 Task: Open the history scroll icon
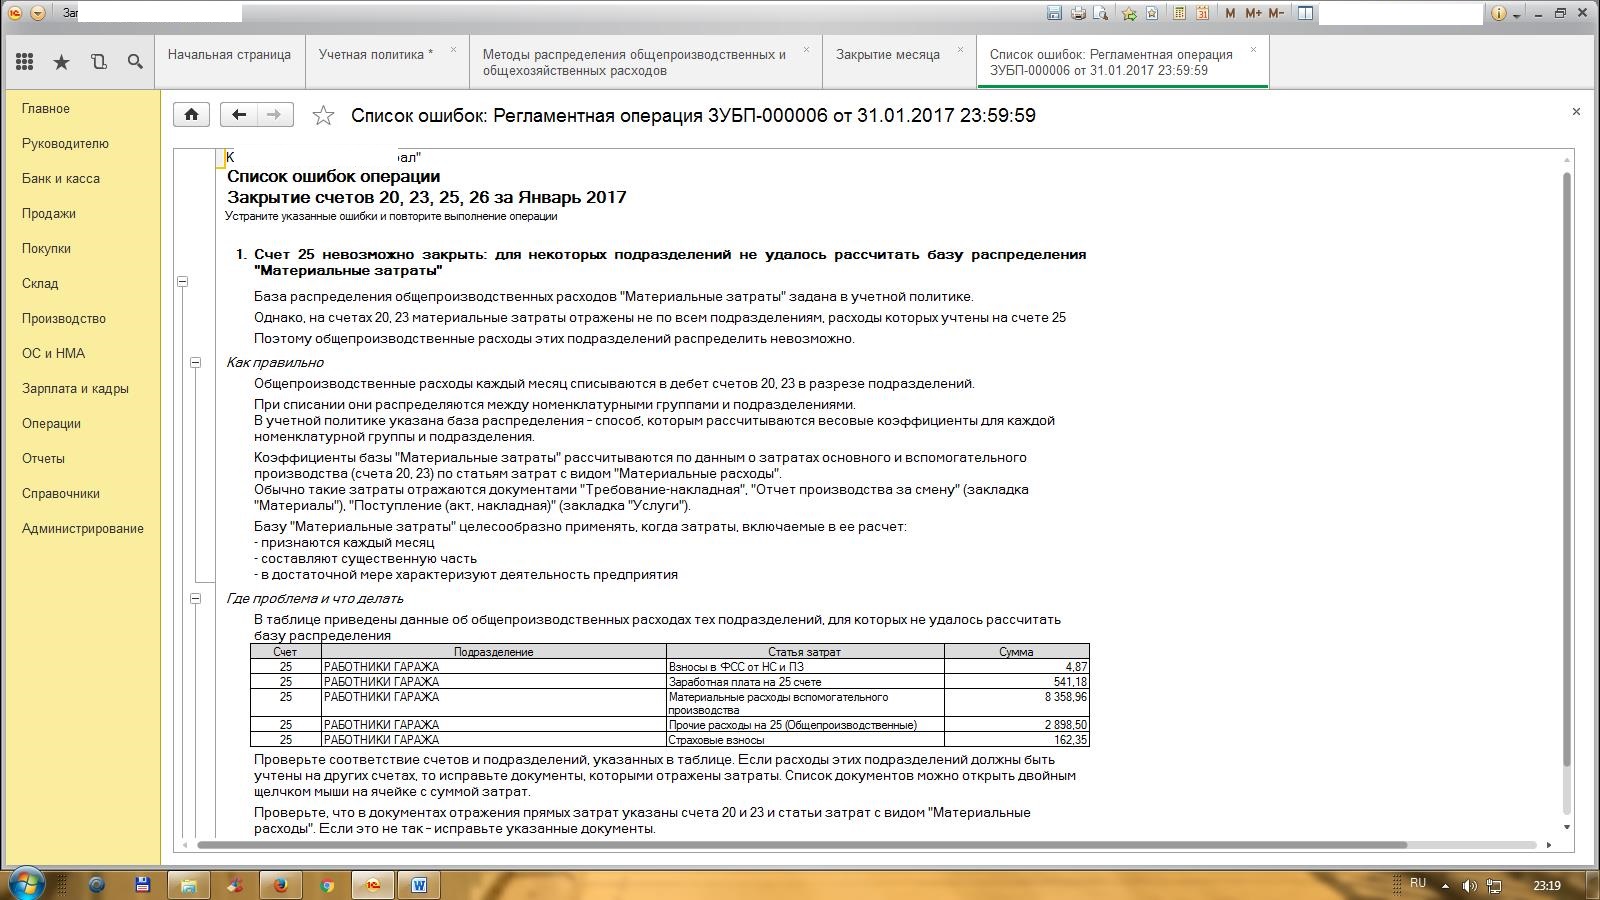tap(98, 62)
